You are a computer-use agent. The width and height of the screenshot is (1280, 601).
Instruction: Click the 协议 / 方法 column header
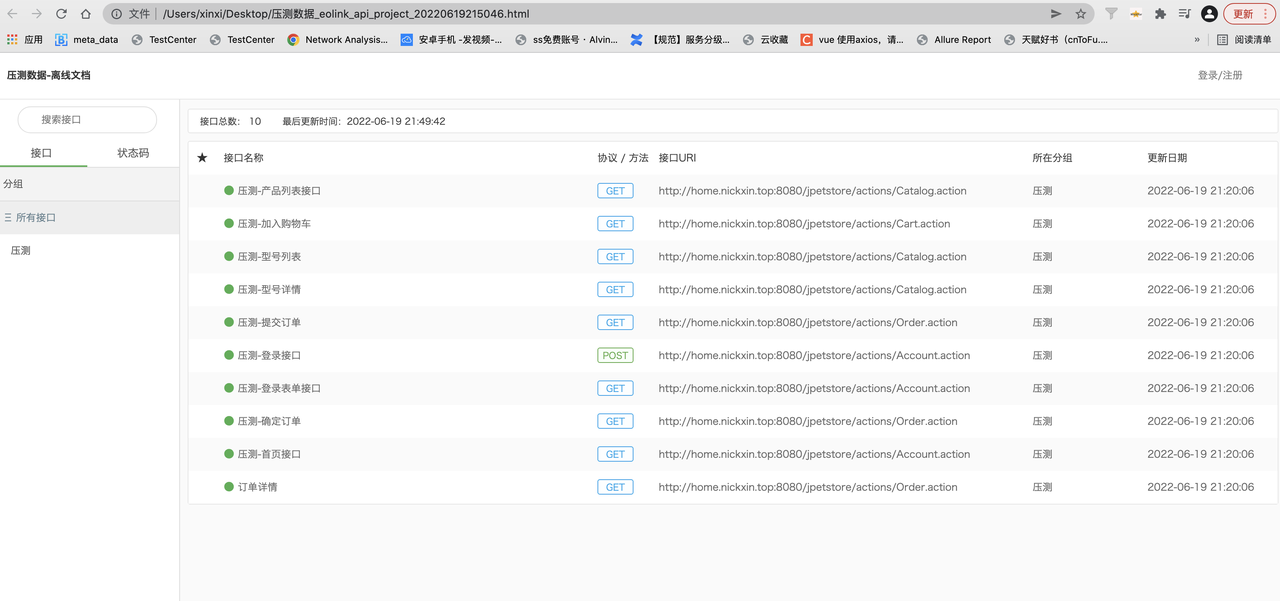click(x=623, y=158)
